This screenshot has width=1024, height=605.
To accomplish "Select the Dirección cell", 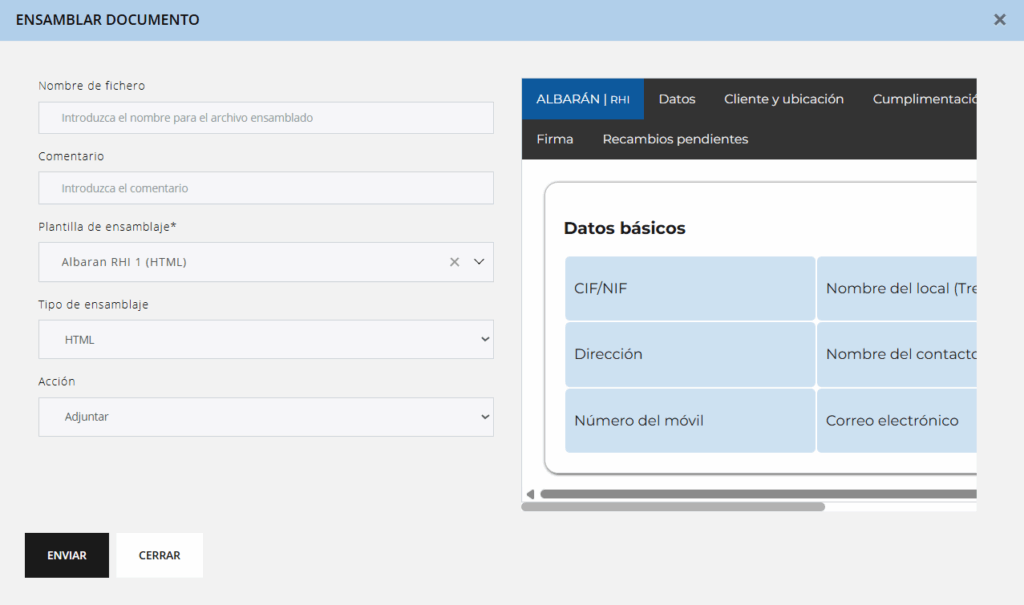I will coord(690,355).
